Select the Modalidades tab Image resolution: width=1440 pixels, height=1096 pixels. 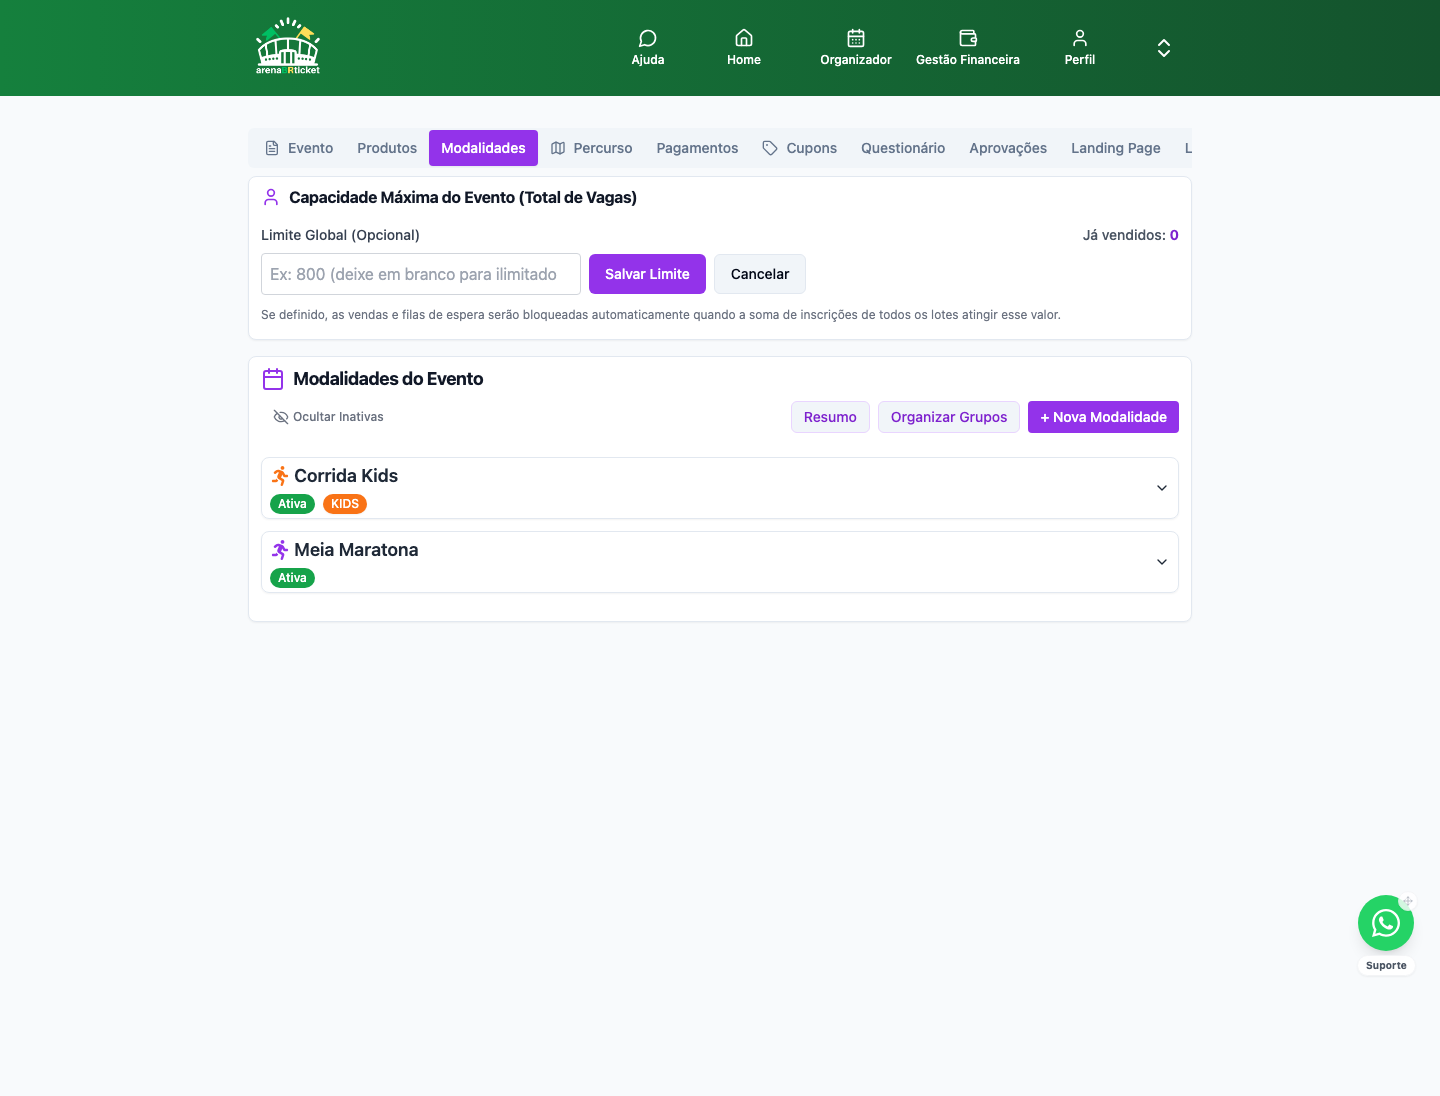(483, 148)
